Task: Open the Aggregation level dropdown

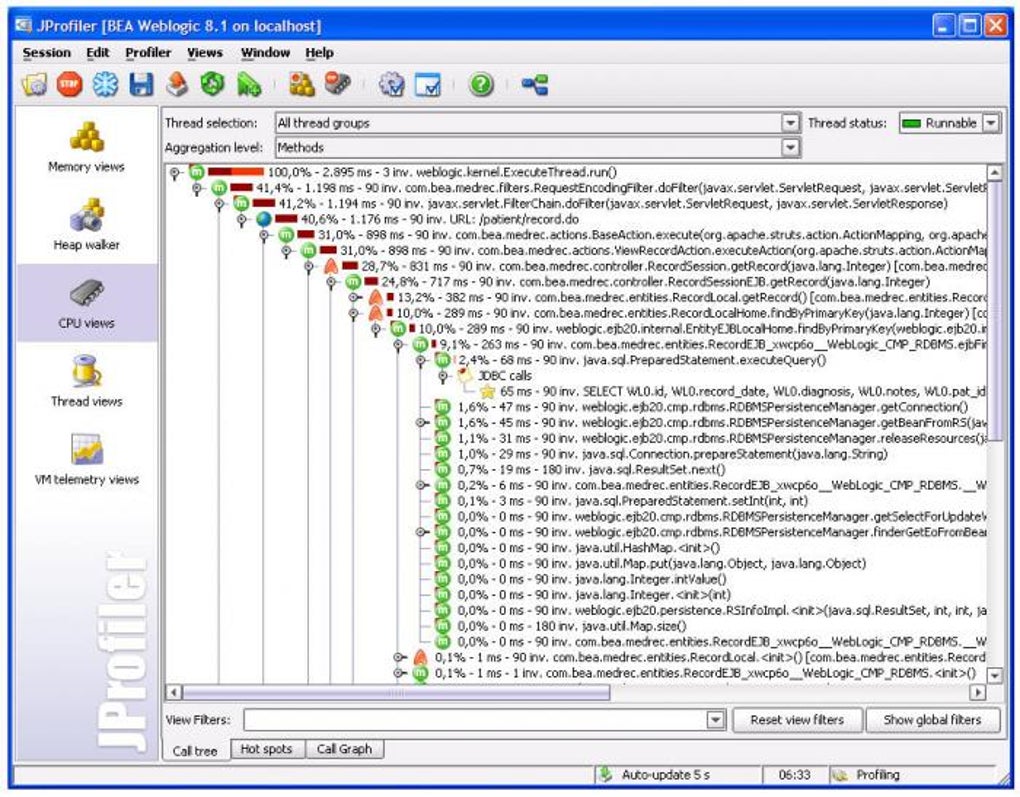Action: click(x=790, y=148)
